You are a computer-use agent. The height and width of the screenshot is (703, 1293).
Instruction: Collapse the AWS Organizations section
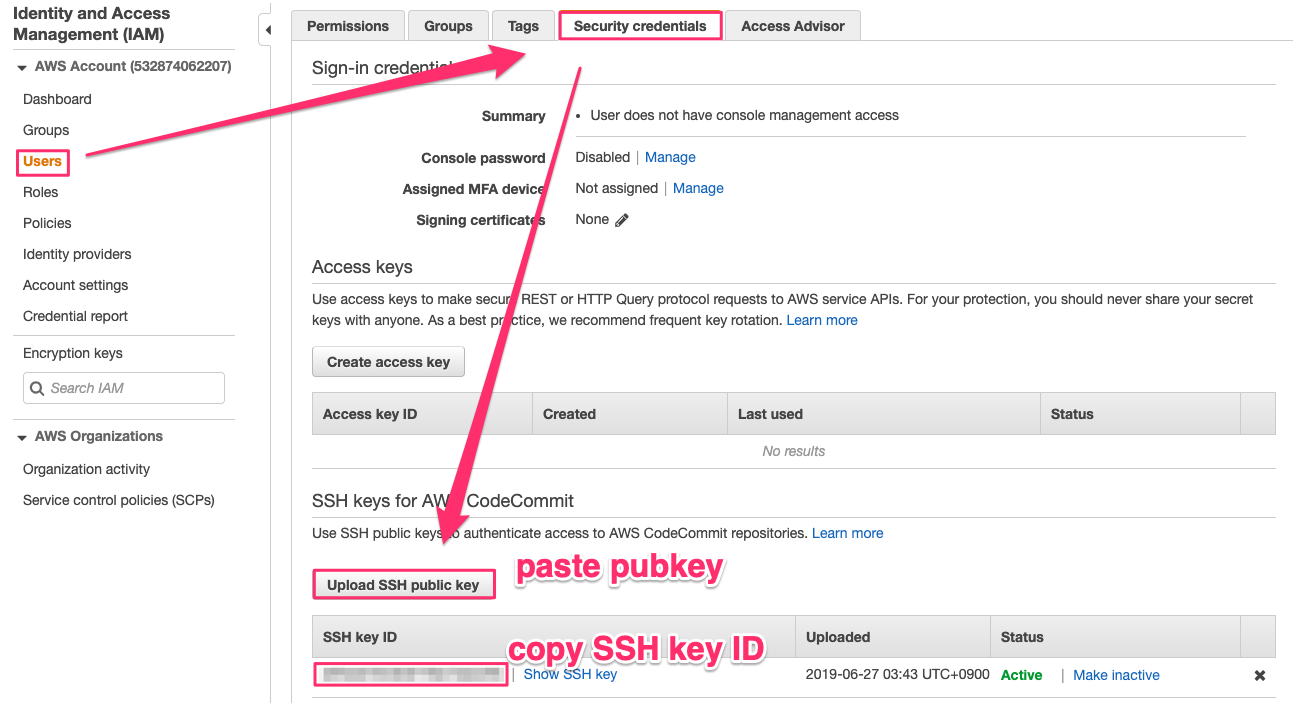coord(22,437)
